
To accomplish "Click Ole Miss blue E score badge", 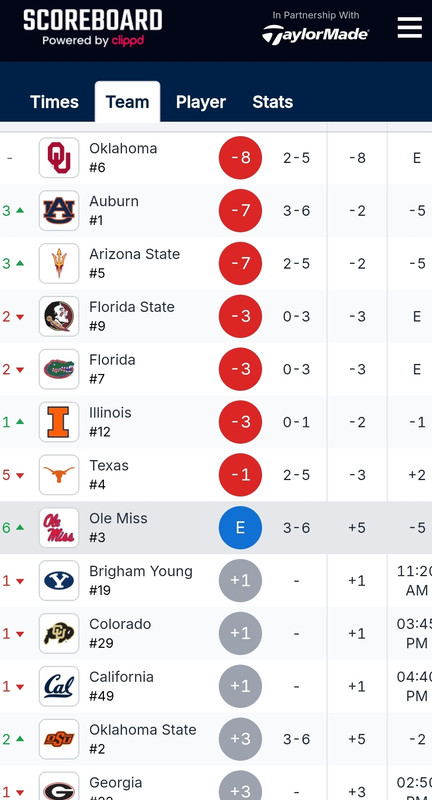I will (x=240, y=528).
